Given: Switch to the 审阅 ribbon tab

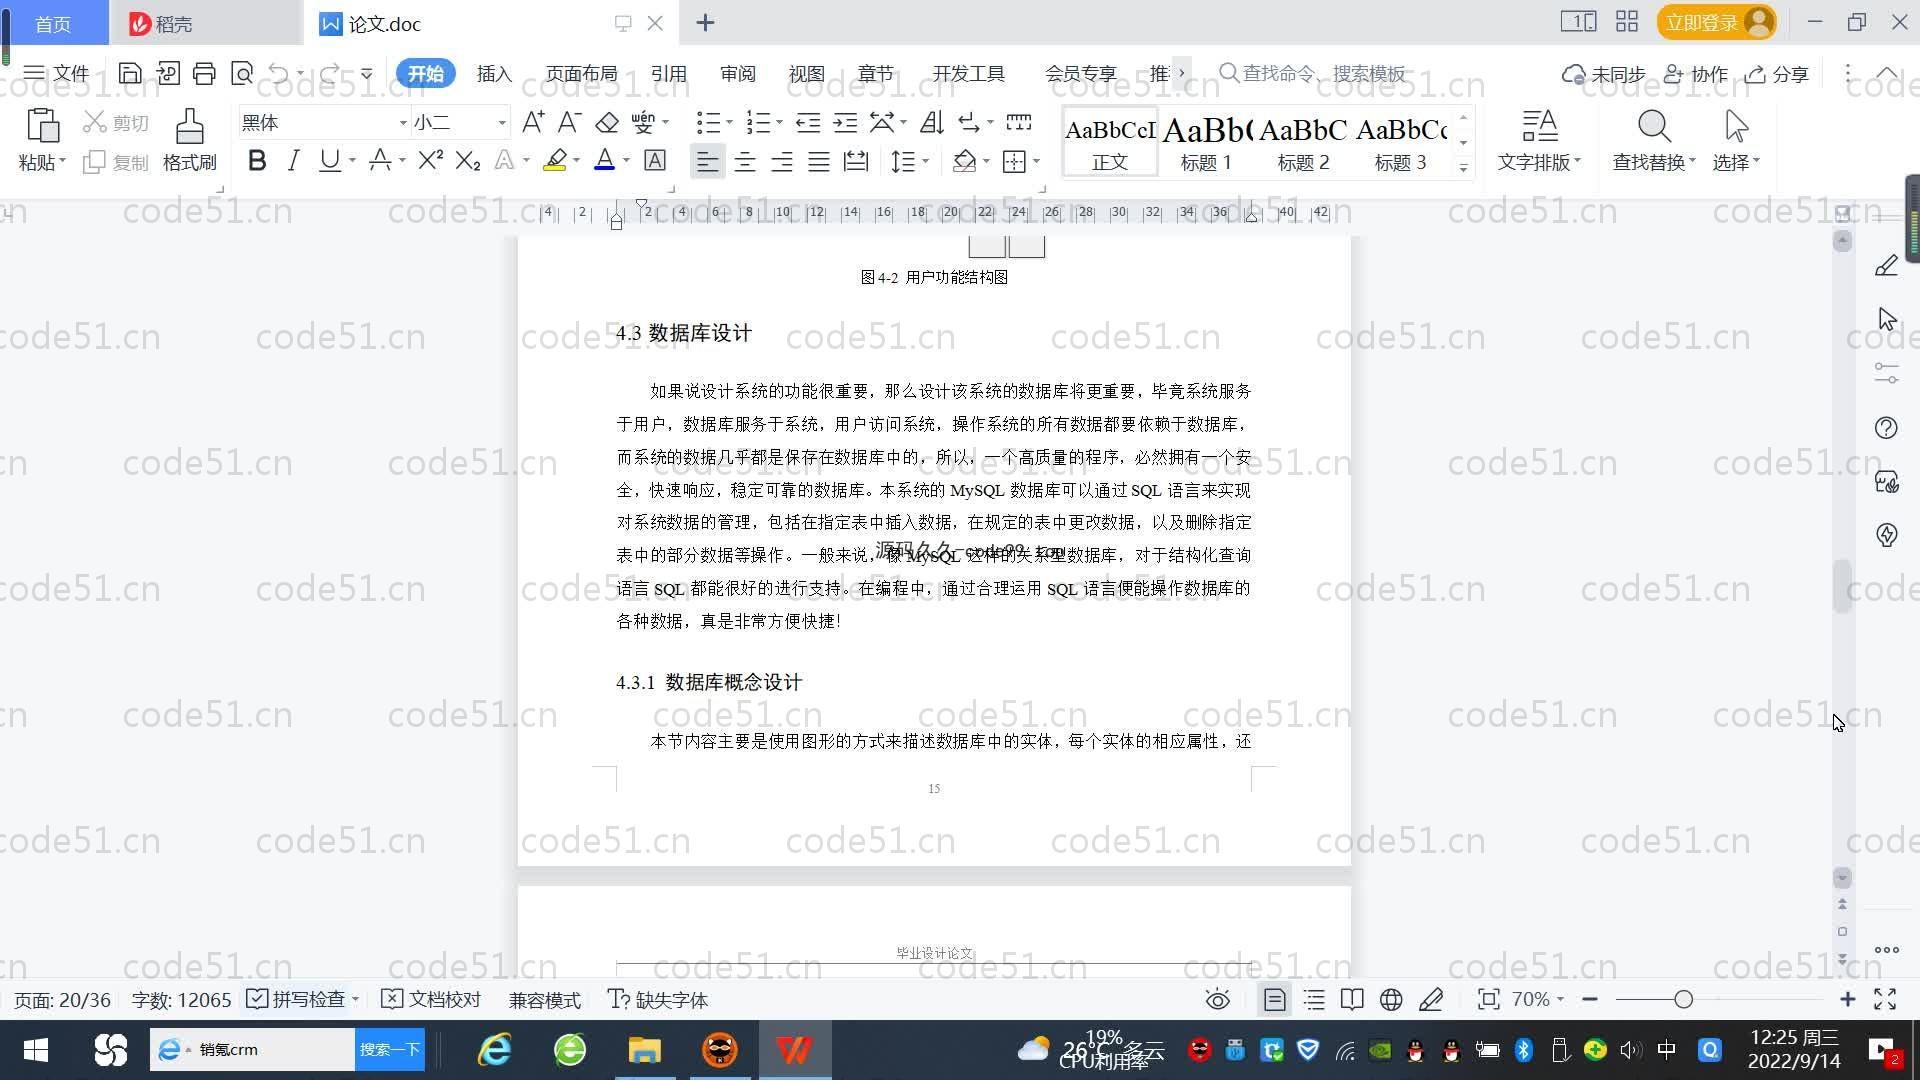Looking at the screenshot, I should pos(738,73).
